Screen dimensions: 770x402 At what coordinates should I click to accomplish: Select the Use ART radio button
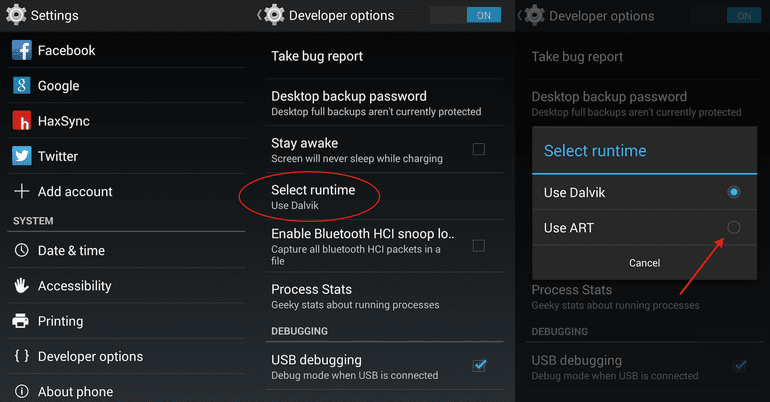coord(734,228)
